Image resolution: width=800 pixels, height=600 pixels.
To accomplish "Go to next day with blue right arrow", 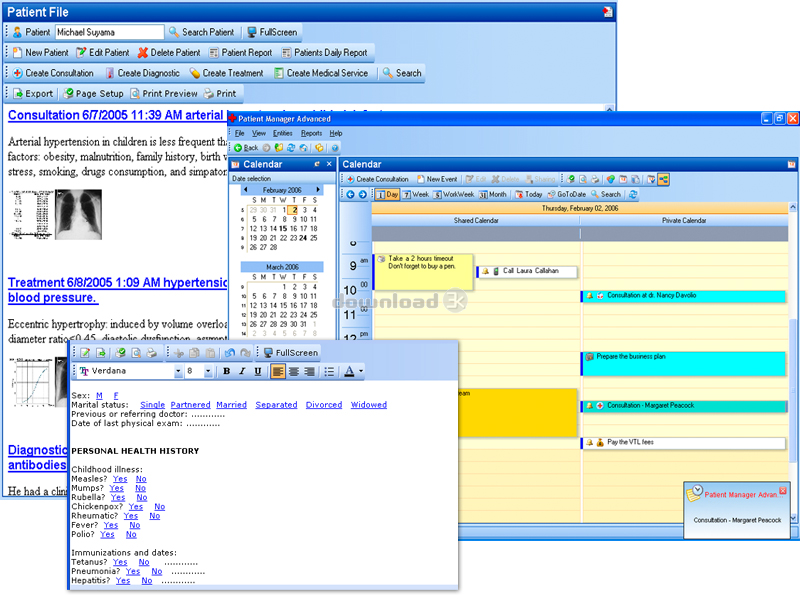I will 362,194.
